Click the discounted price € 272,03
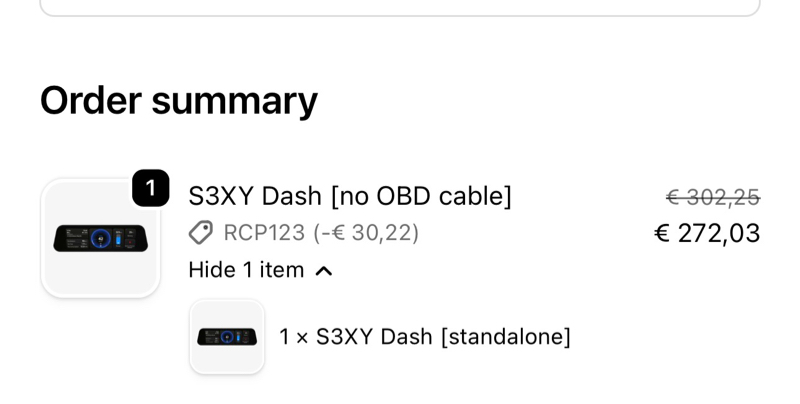Viewport: 800px width, 404px height. pyautogui.click(x=707, y=234)
